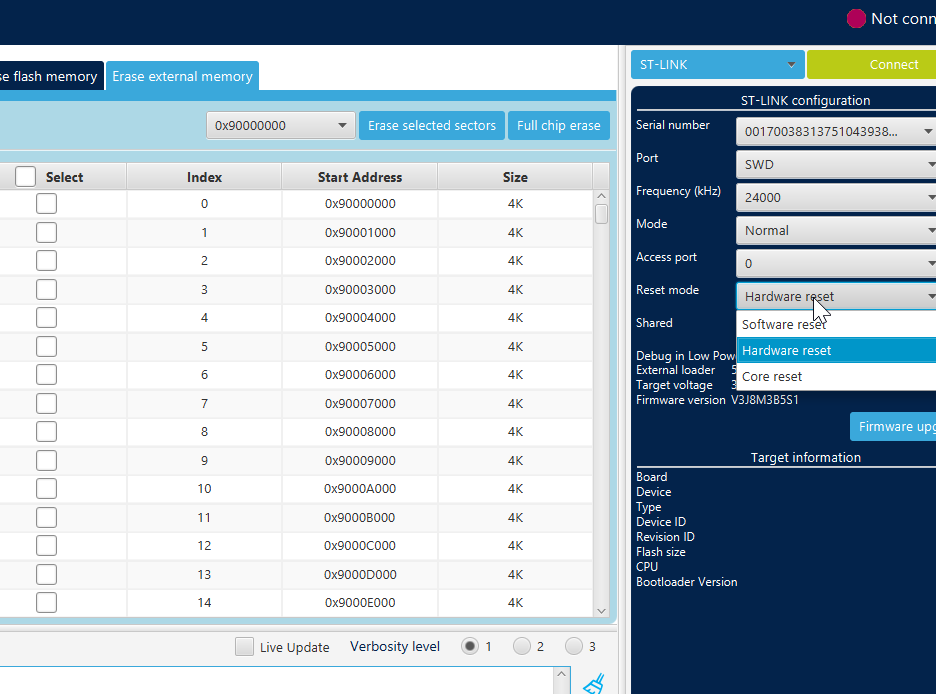The image size is (936, 694).
Task: Click the 0x9000B000 address cell
Action: click(x=360, y=517)
